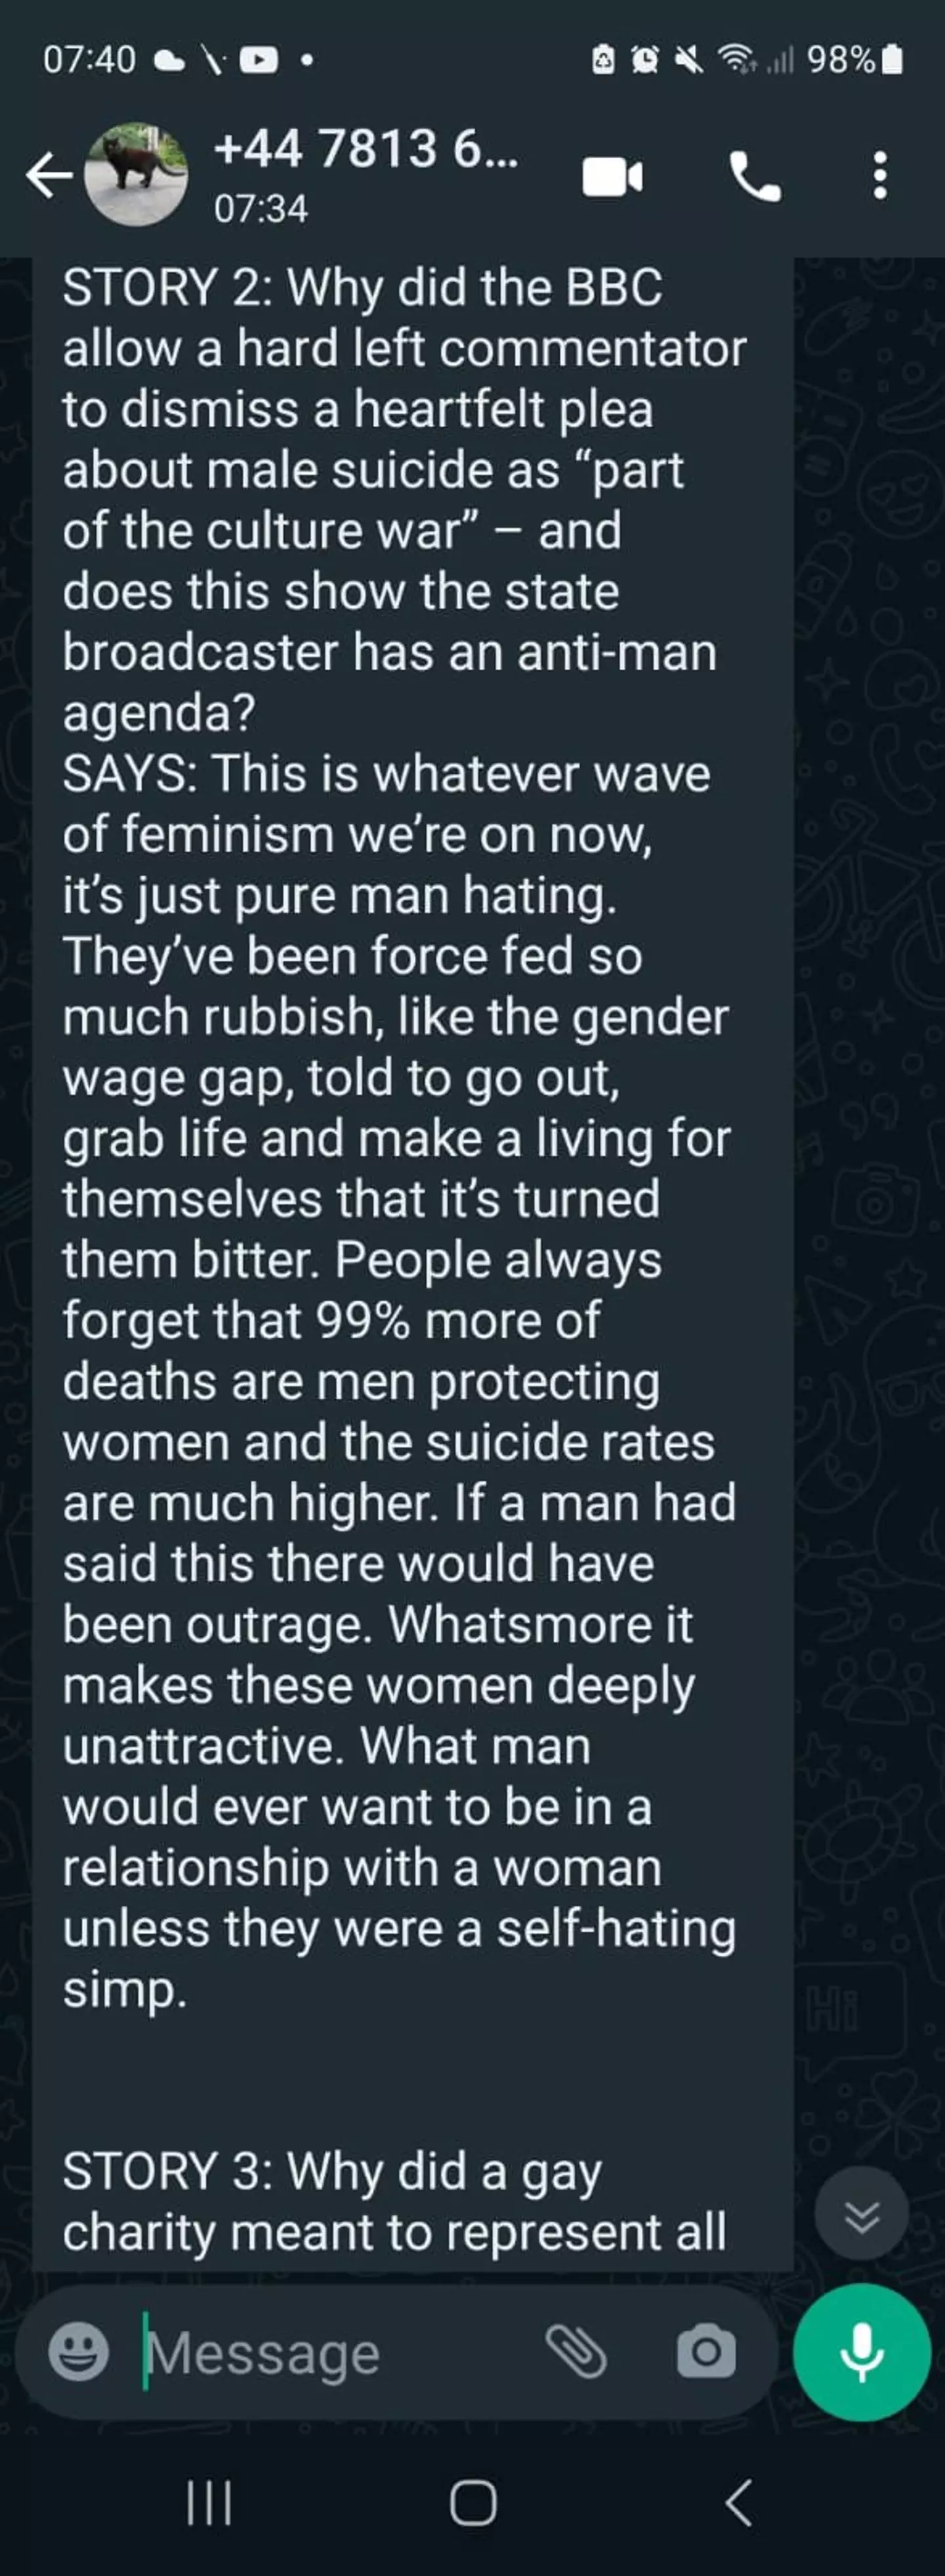This screenshot has width=945, height=2576.
Task: Open contact info for +44 7813 number
Action: click(366, 150)
